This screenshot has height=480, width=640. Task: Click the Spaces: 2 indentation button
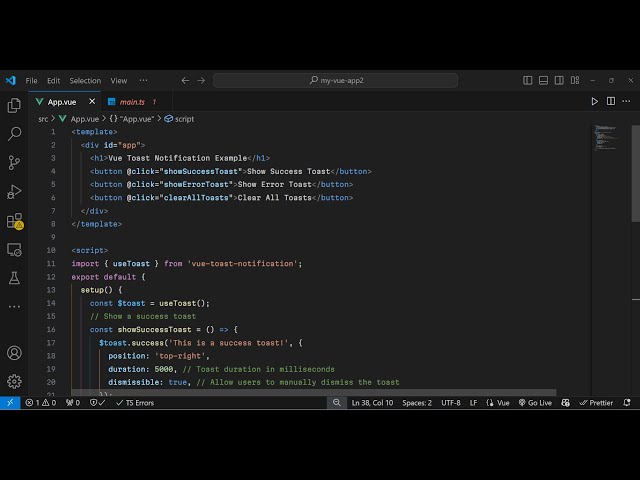417,403
